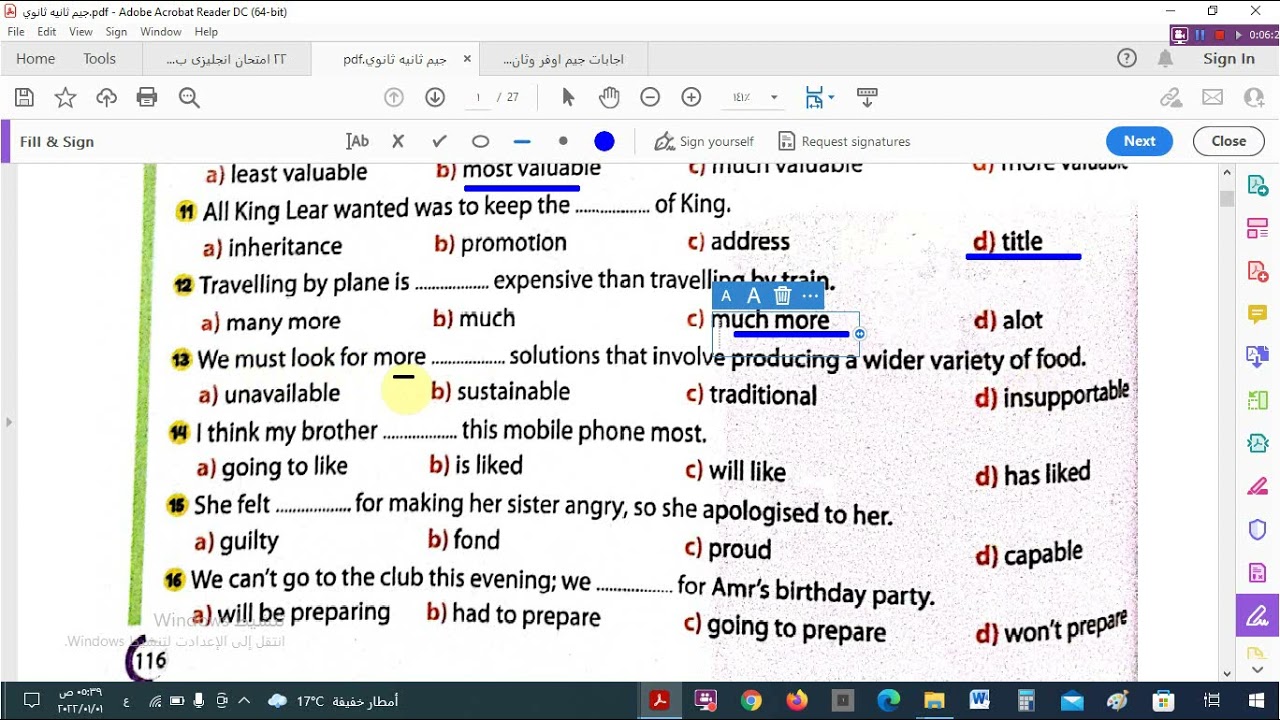Image resolution: width=1280 pixels, height=720 pixels.
Task: Select the checkmark tool
Action: (439, 141)
